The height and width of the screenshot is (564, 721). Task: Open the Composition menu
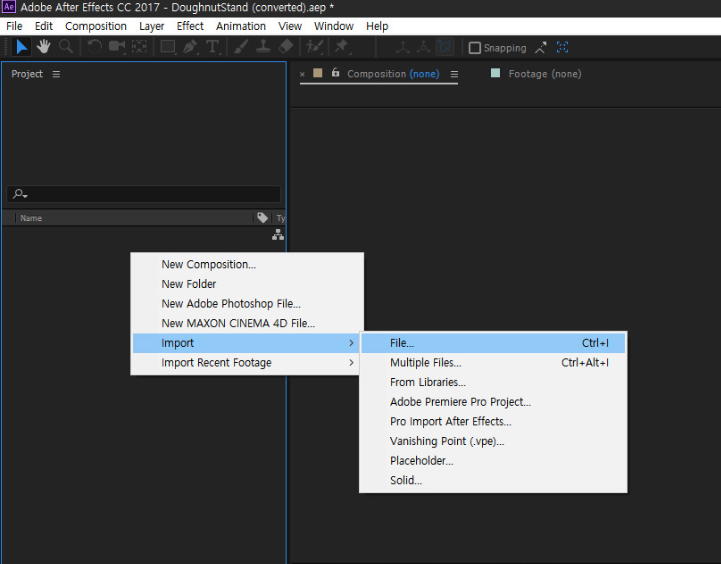[x=96, y=26]
